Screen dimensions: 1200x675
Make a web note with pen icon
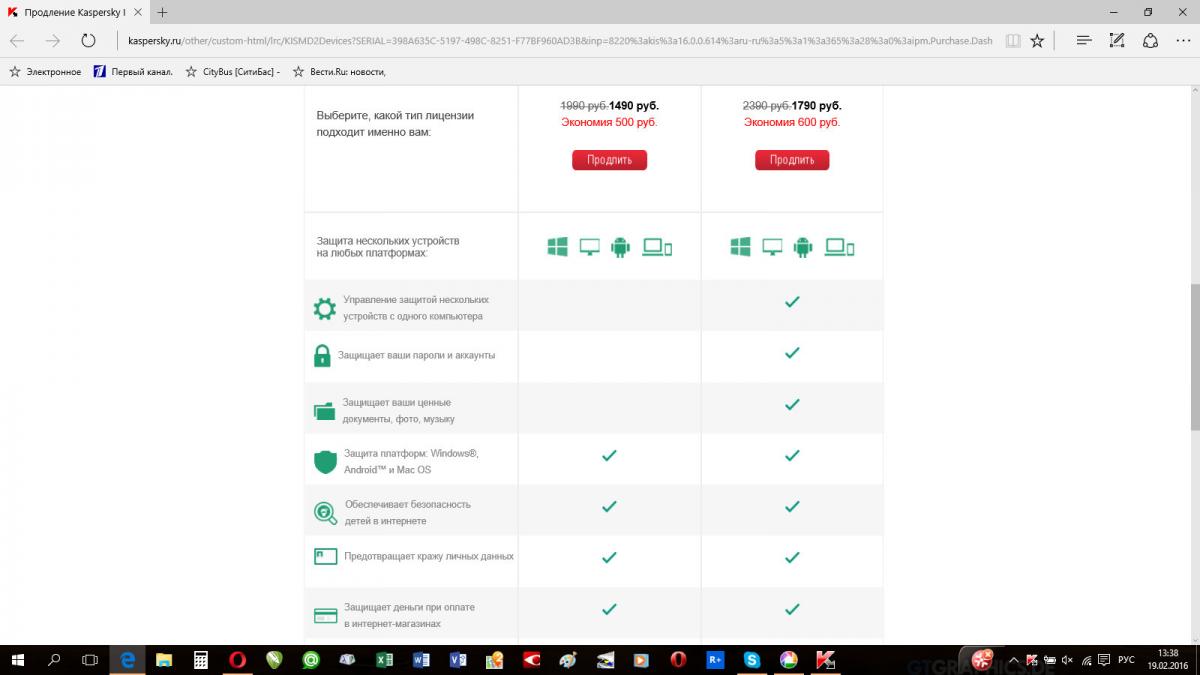pyautogui.click(x=1118, y=41)
